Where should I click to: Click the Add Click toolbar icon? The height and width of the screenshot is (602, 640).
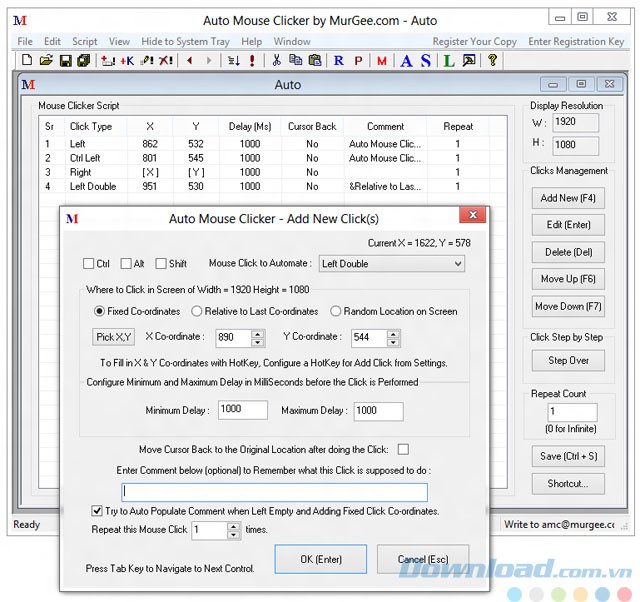click(108, 61)
